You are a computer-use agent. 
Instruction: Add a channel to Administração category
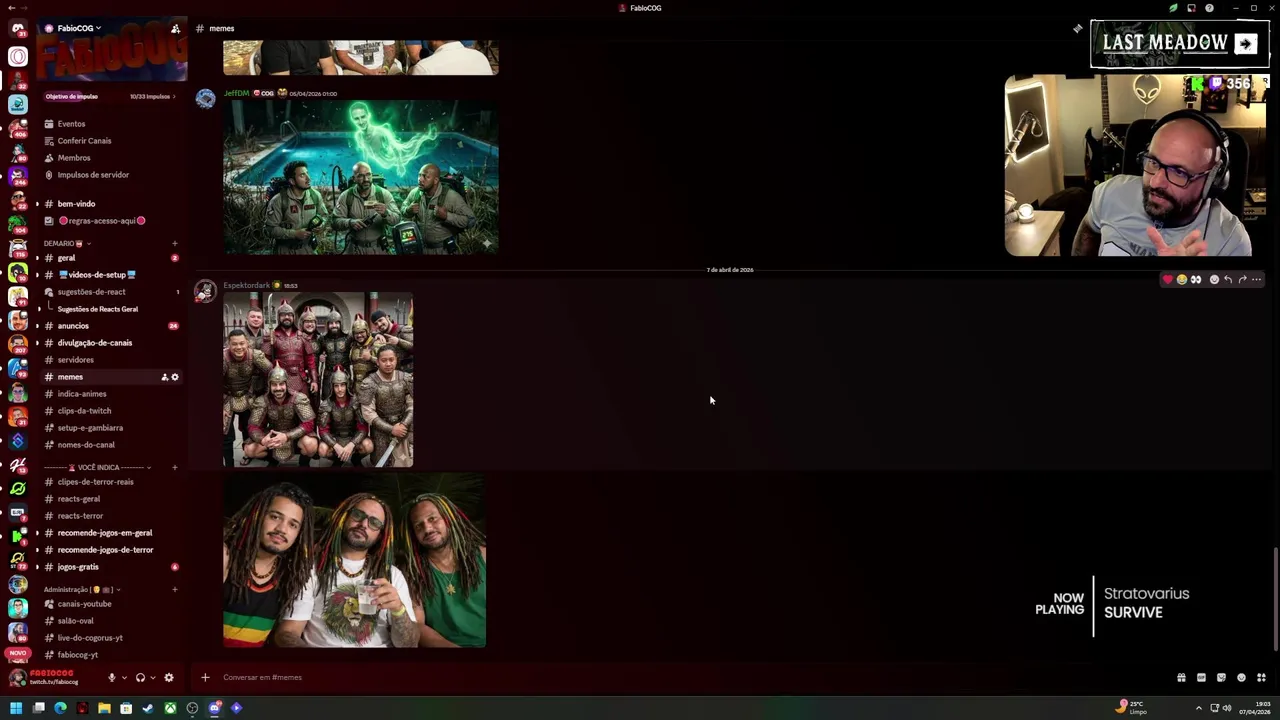(x=175, y=589)
